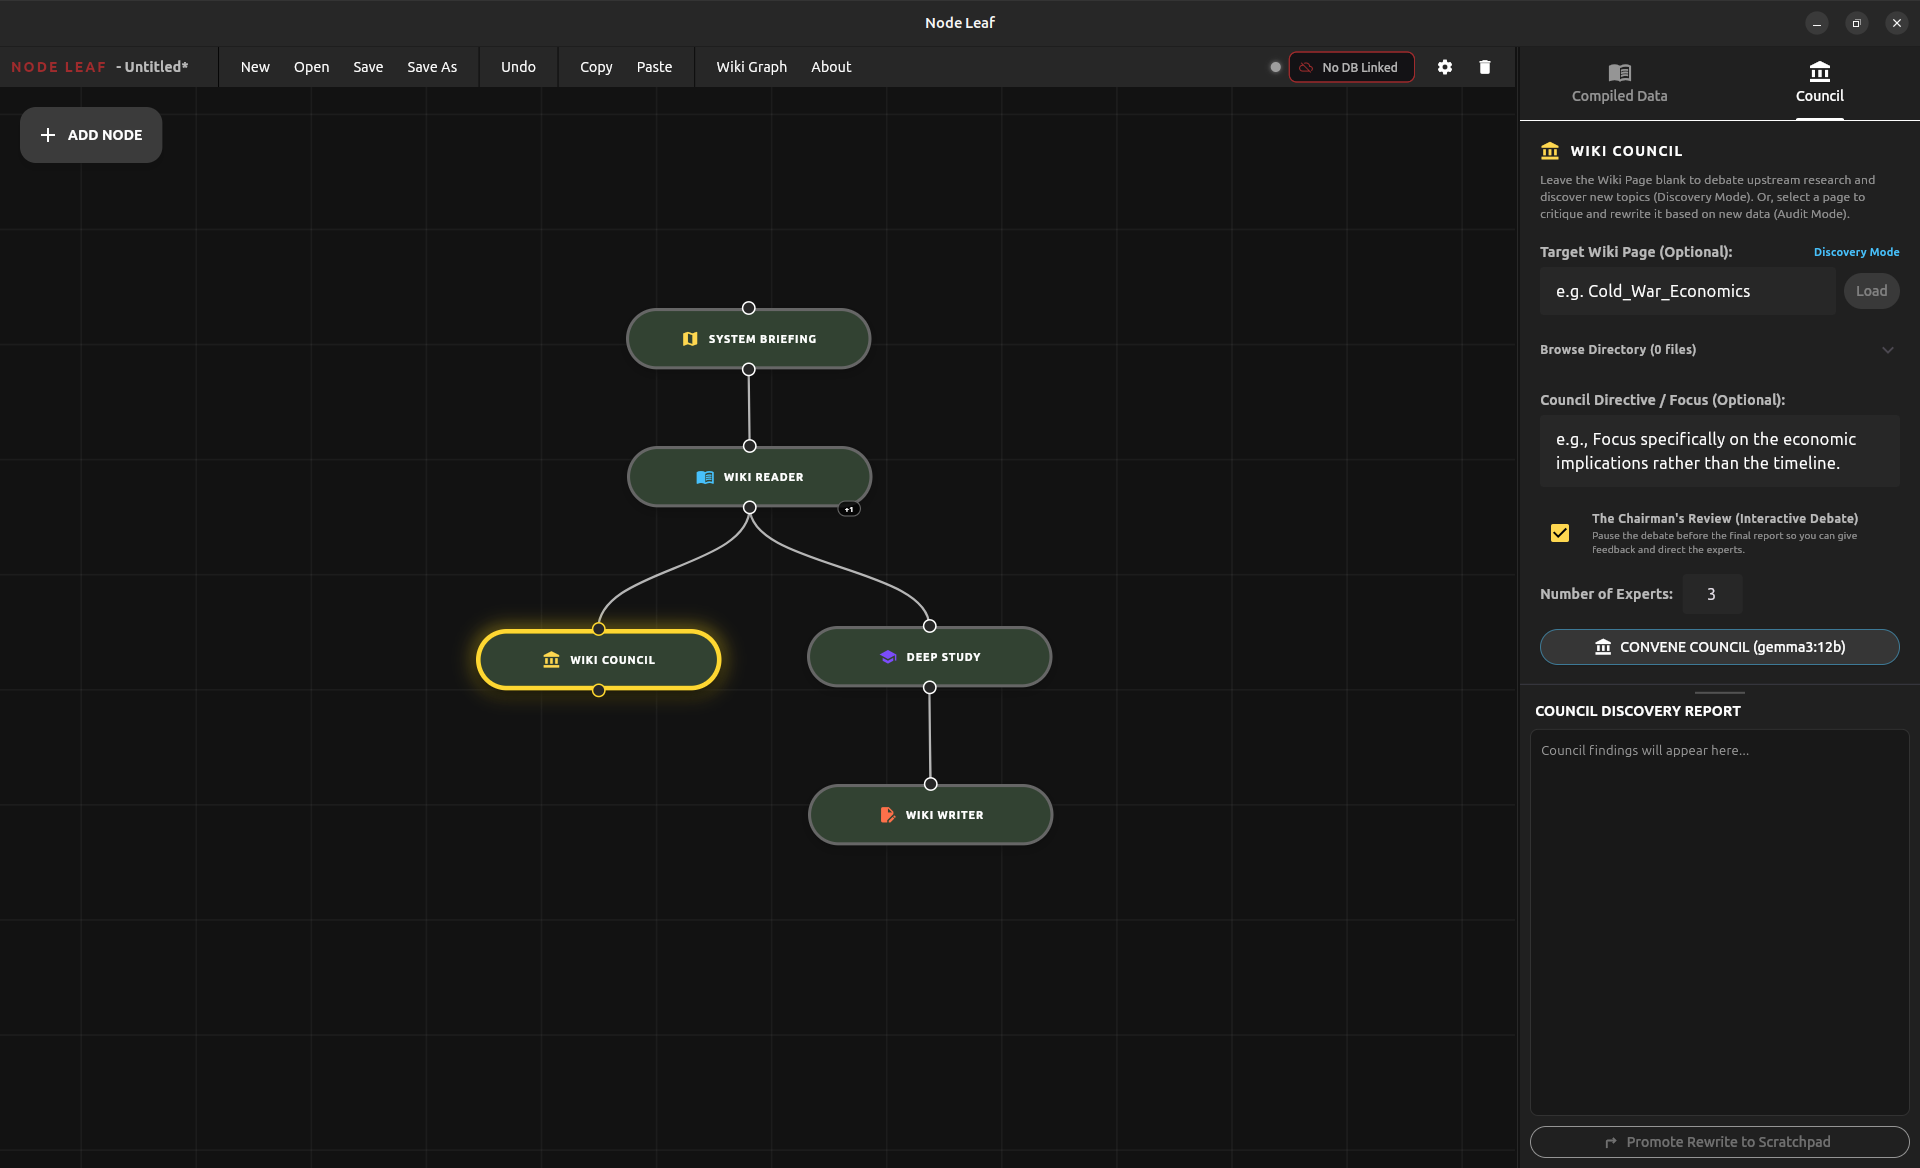Click the Browse Directory chevron arrow
Image resolution: width=1920 pixels, height=1168 pixels.
[1887, 350]
